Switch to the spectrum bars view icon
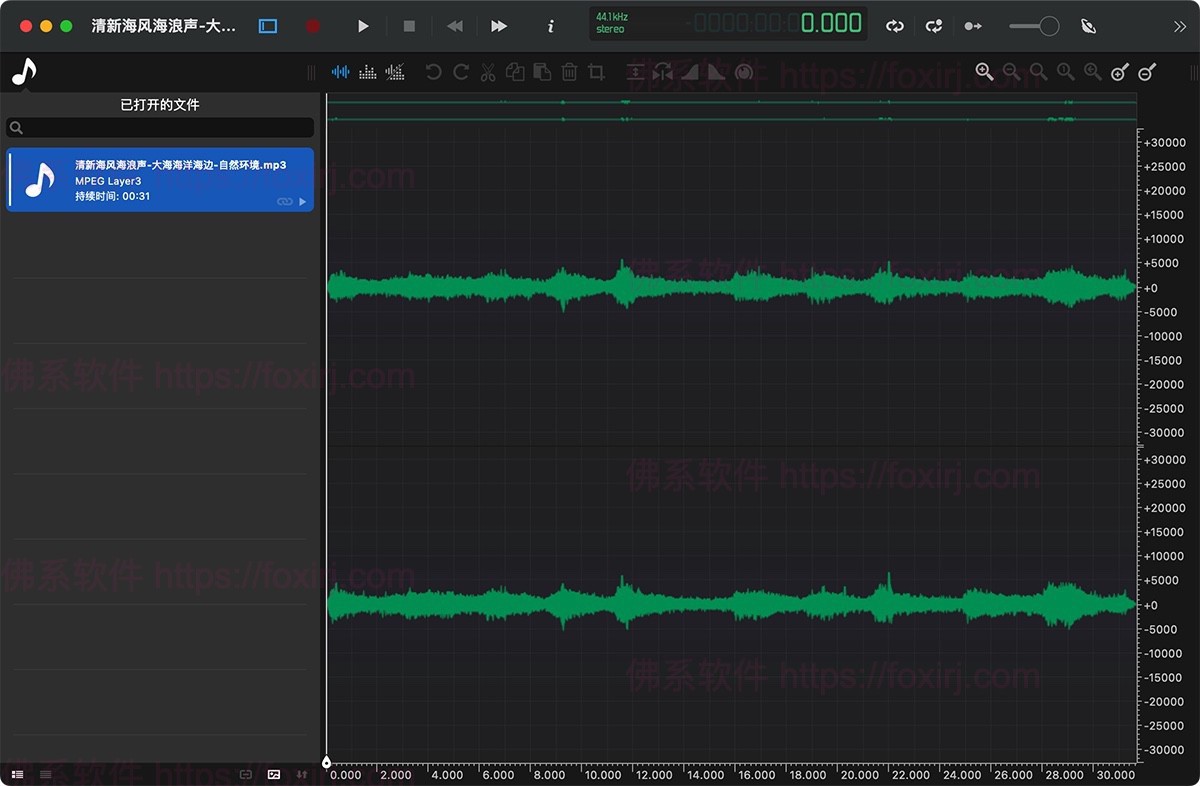Screen dimensions: 1200x786 (368, 72)
